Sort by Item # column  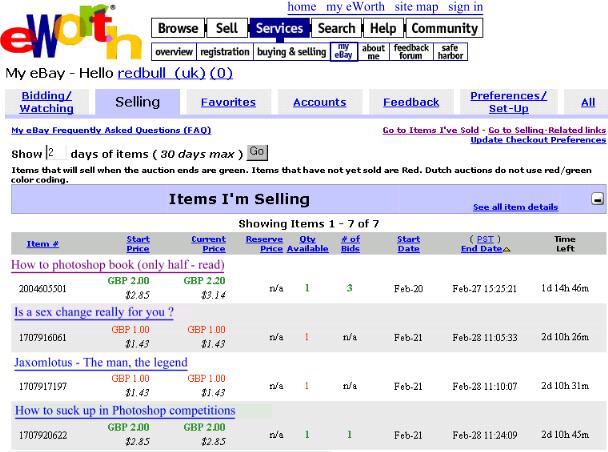point(43,244)
